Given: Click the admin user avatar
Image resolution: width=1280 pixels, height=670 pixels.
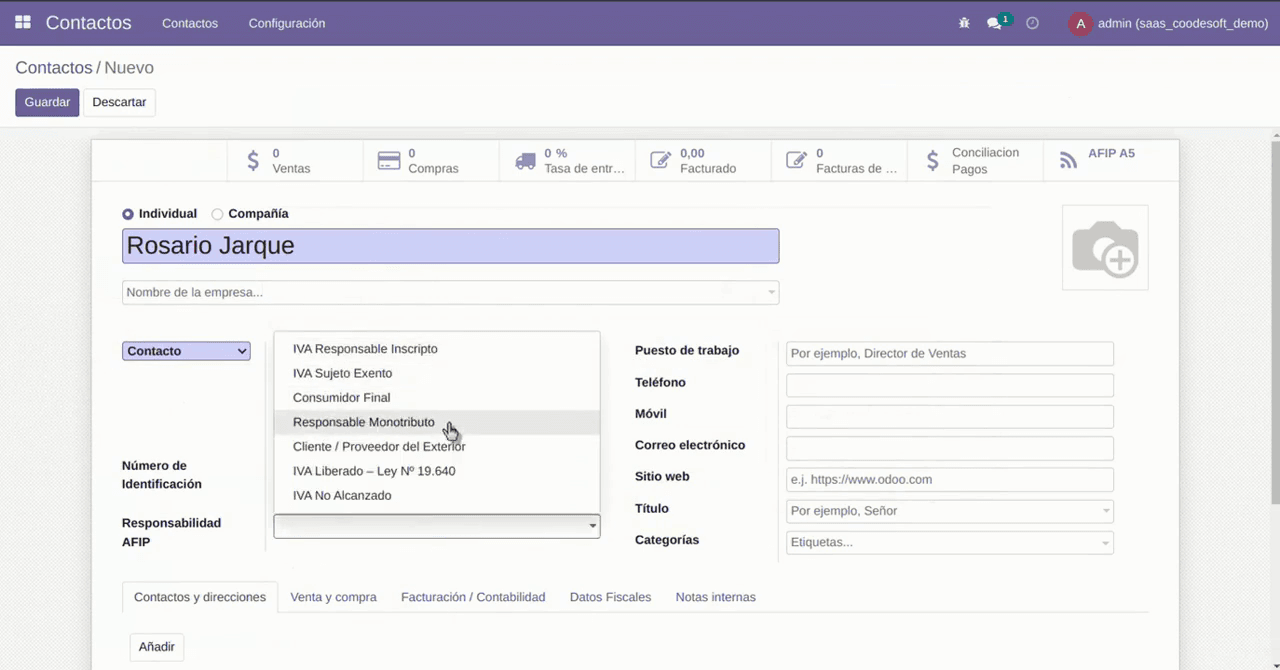Looking at the screenshot, I should (x=1080, y=23).
